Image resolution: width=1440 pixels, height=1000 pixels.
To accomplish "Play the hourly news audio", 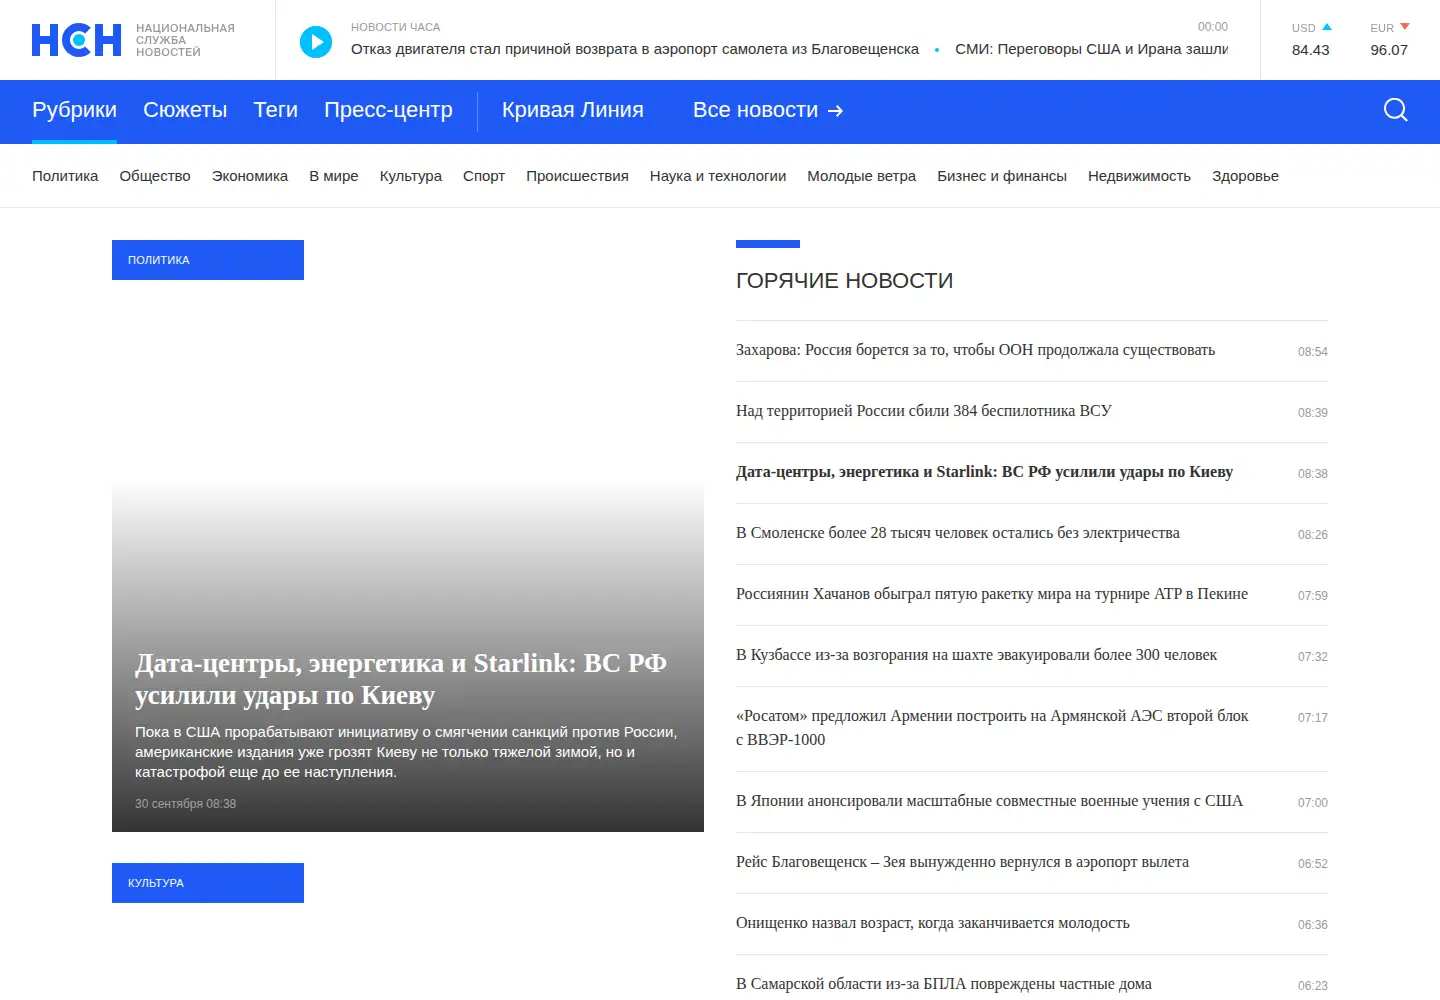I will pyautogui.click(x=316, y=41).
